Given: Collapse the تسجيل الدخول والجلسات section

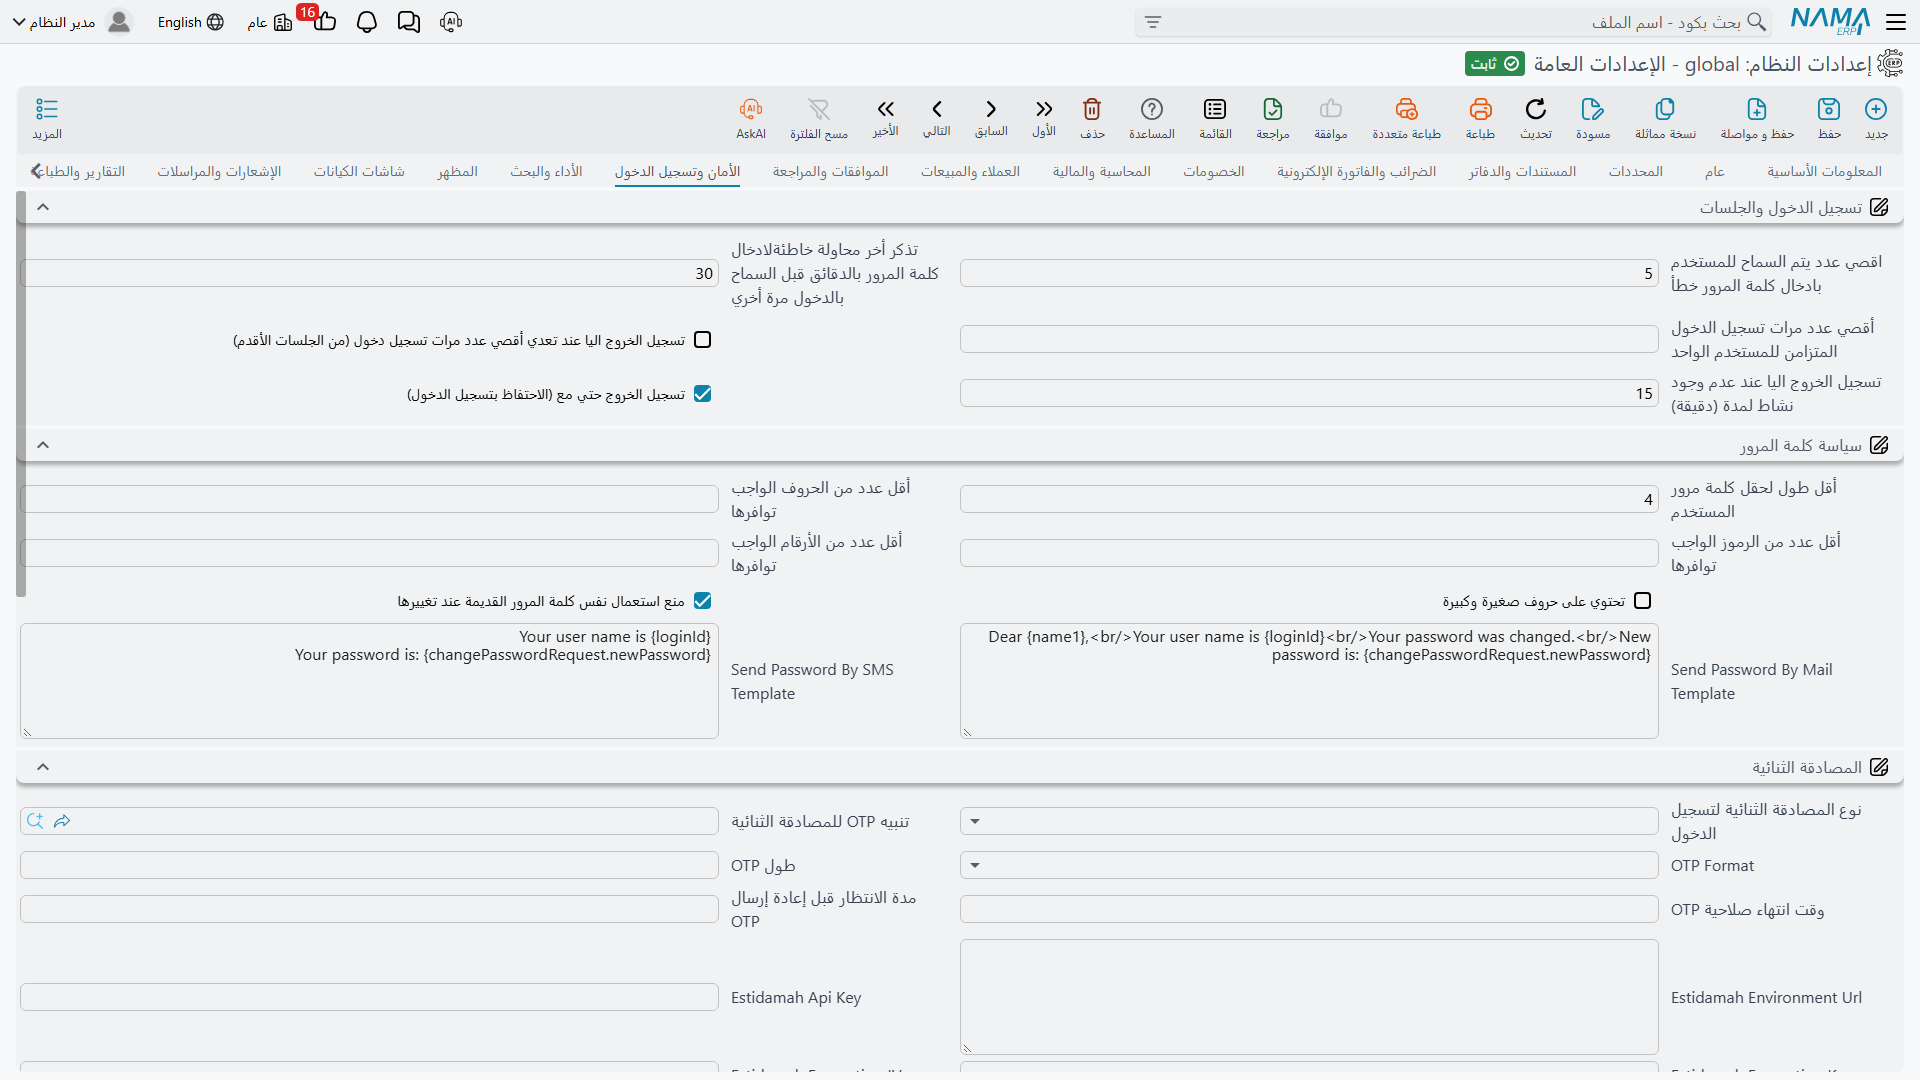Looking at the screenshot, I should [x=43, y=207].
